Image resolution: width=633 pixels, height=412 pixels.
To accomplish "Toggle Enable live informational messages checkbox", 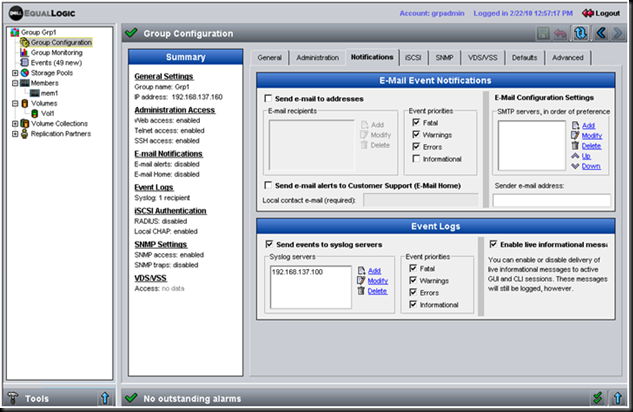I will point(493,244).
